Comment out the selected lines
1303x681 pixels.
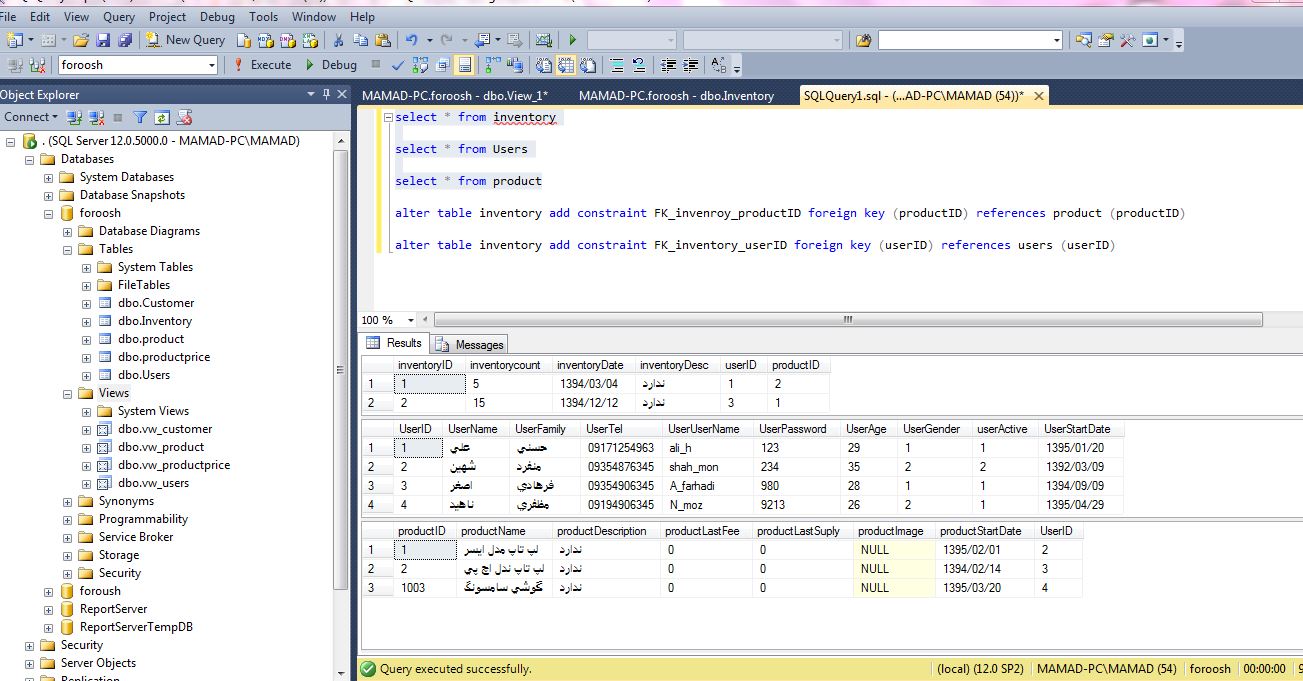tap(617, 65)
